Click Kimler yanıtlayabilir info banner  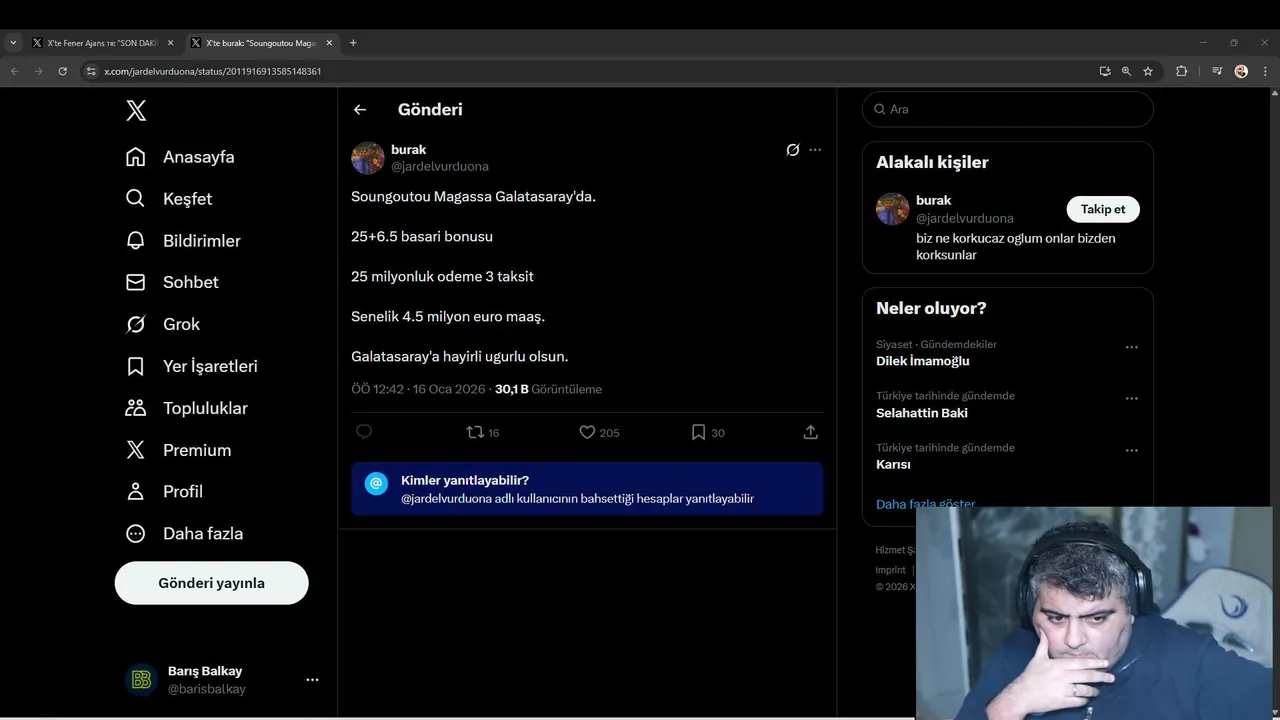(587, 488)
